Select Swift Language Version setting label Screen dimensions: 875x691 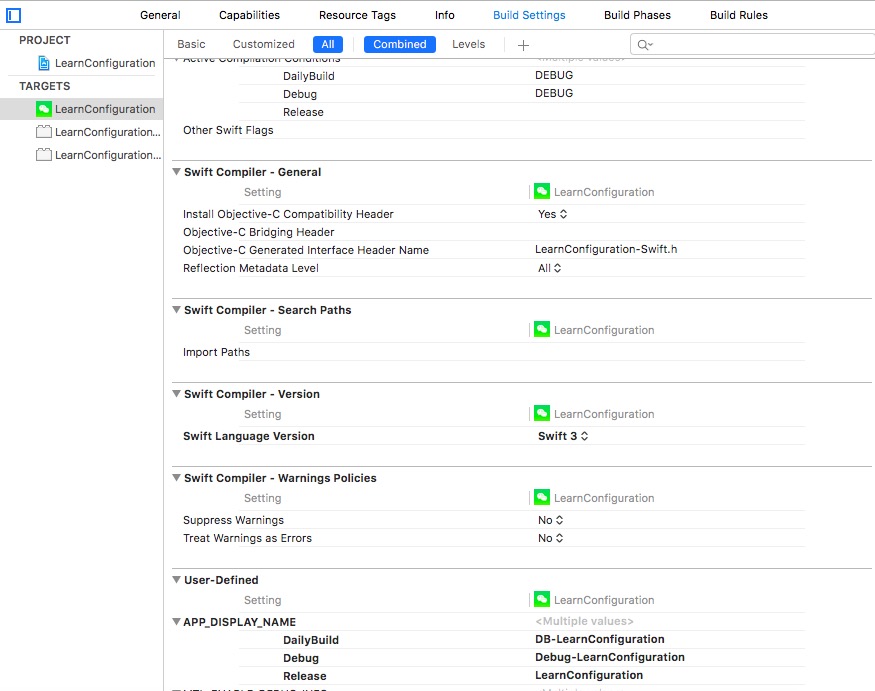[x=248, y=436]
